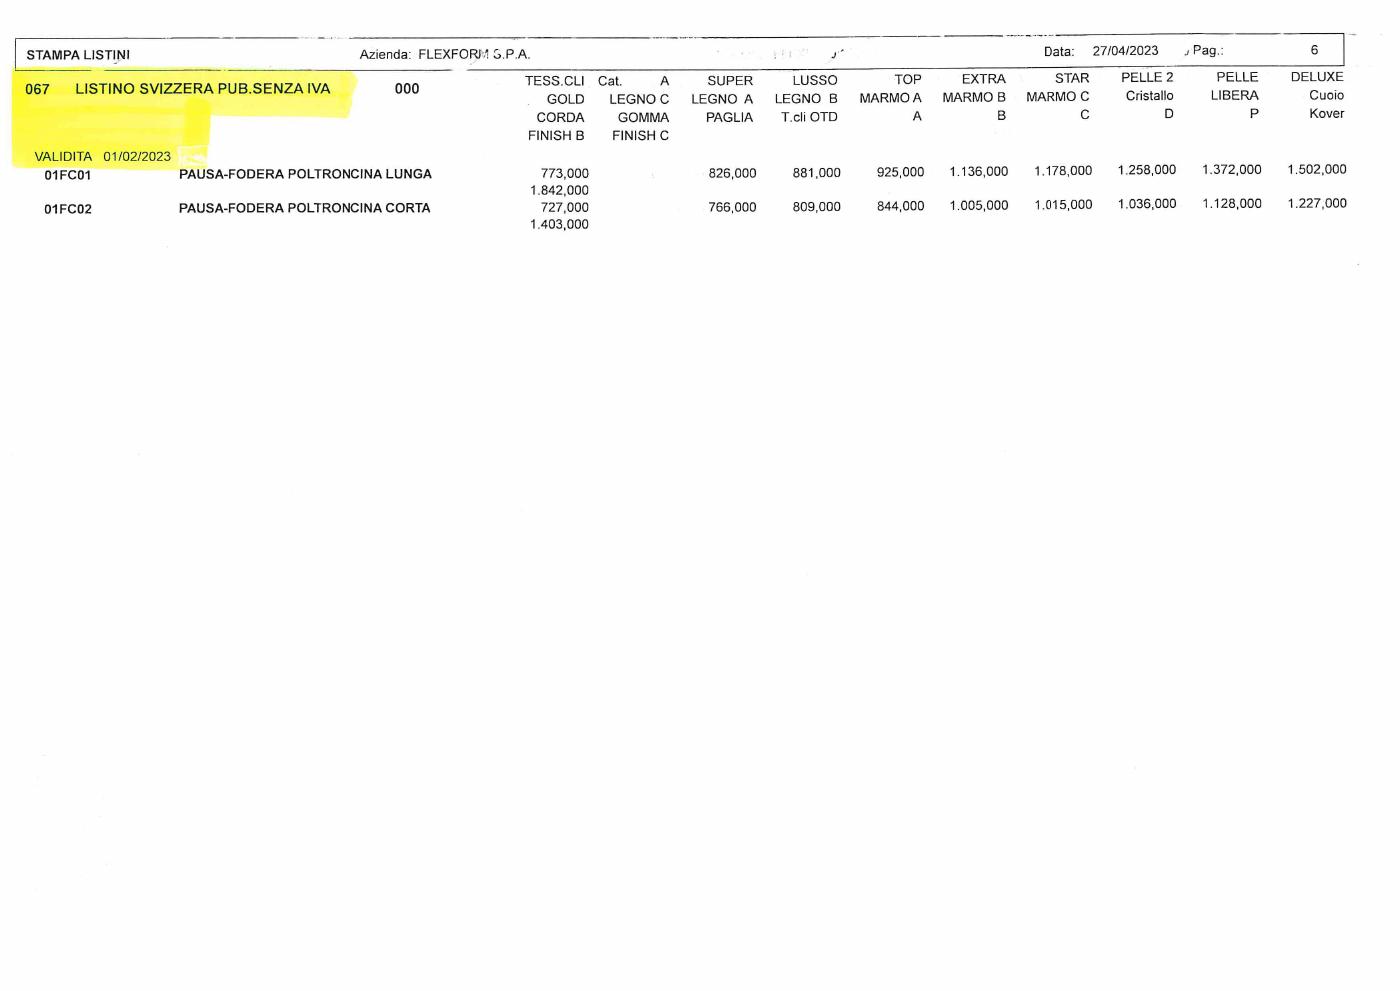Click the LISTINO SVIZZERA PUB.SENZA IVA title
Screen dimensions: 1400x991
[202, 89]
